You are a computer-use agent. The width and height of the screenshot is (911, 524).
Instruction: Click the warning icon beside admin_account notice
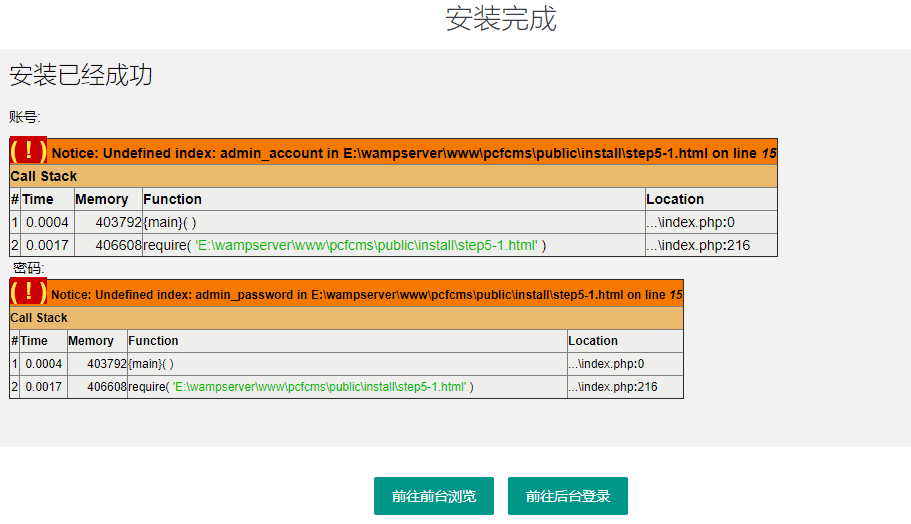[28, 151]
